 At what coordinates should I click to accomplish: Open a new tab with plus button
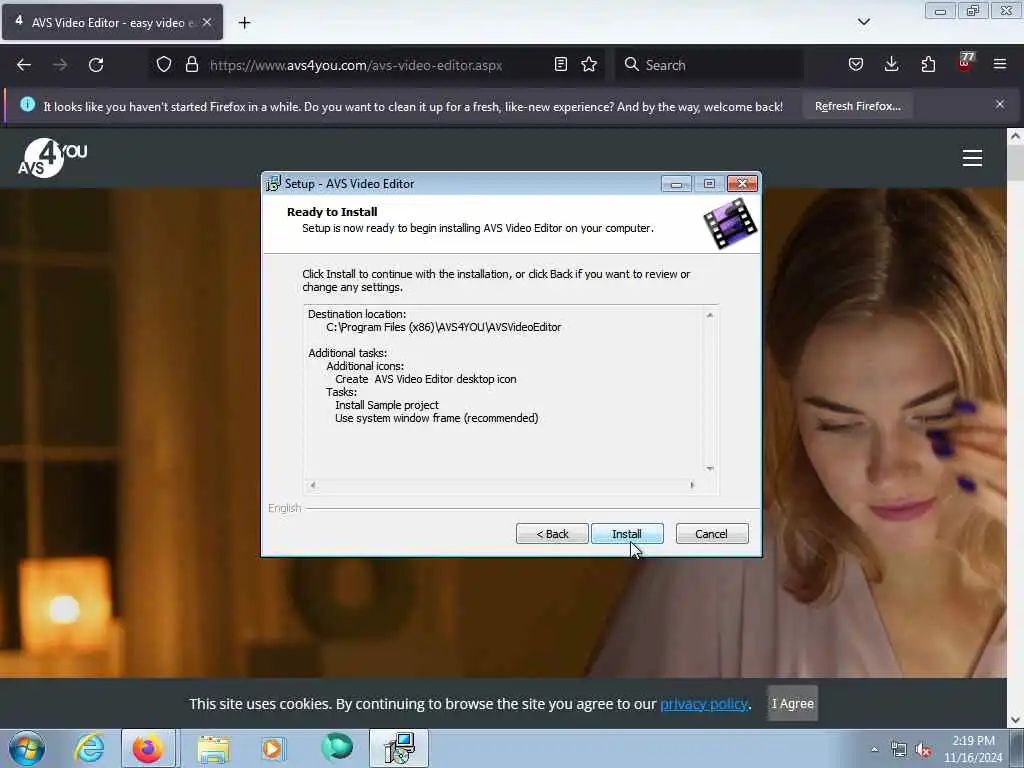244,23
